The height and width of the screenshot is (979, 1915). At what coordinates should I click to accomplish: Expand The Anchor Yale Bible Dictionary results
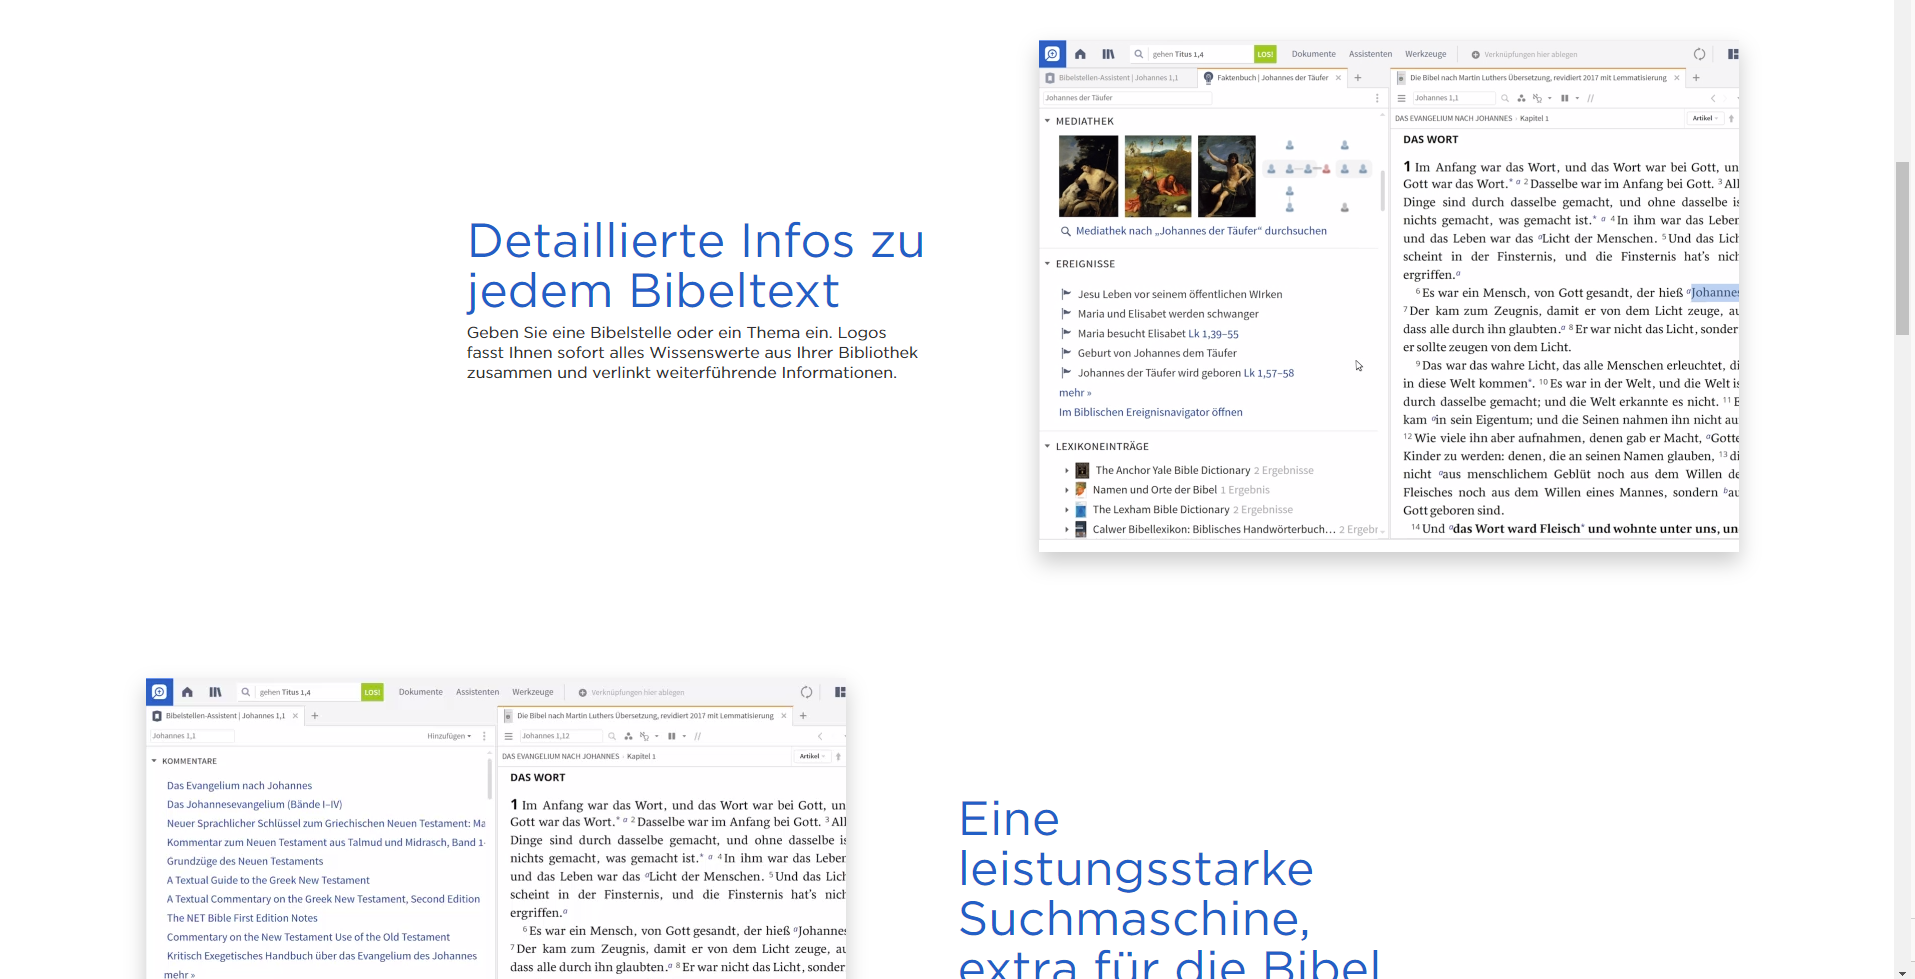pyautogui.click(x=1067, y=470)
